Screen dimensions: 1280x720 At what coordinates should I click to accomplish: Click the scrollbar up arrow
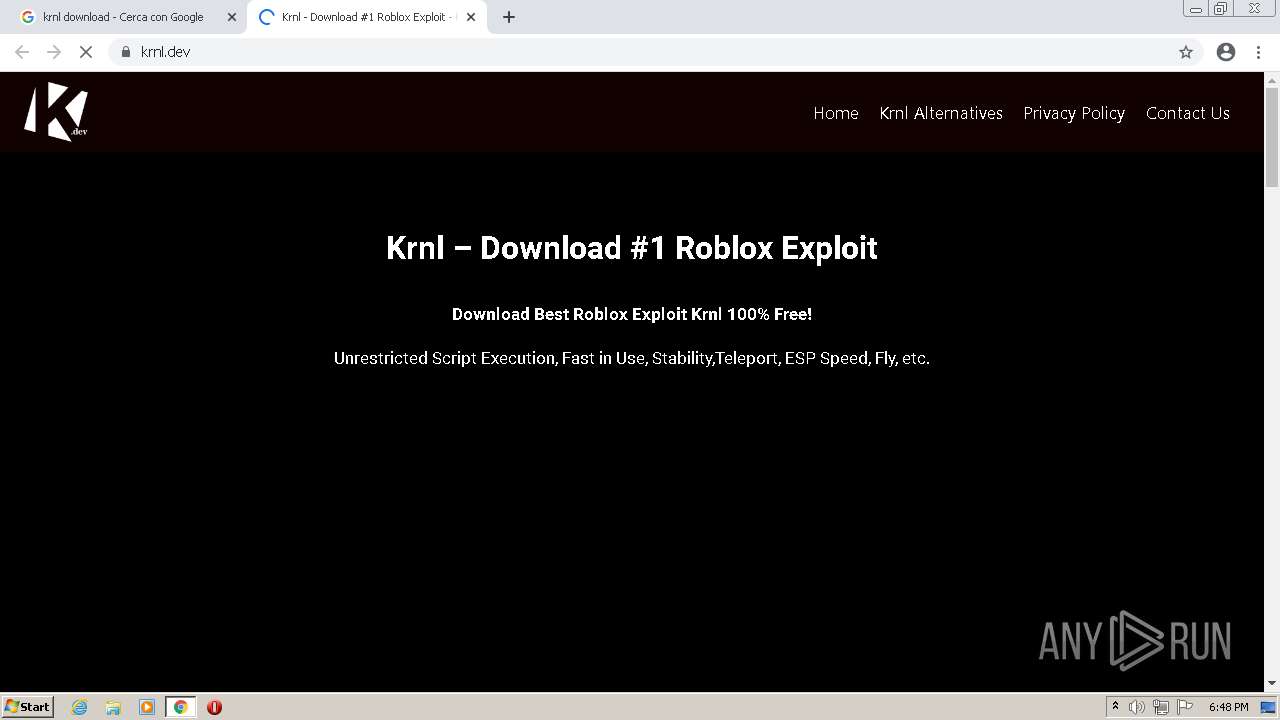tap(1272, 80)
